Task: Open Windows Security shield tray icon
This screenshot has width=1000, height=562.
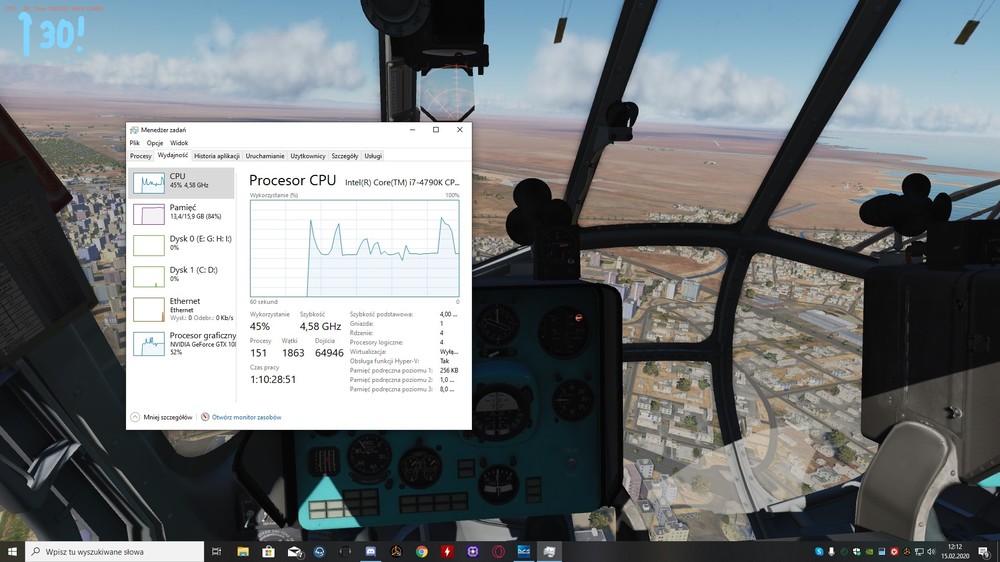Action: pos(857,551)
